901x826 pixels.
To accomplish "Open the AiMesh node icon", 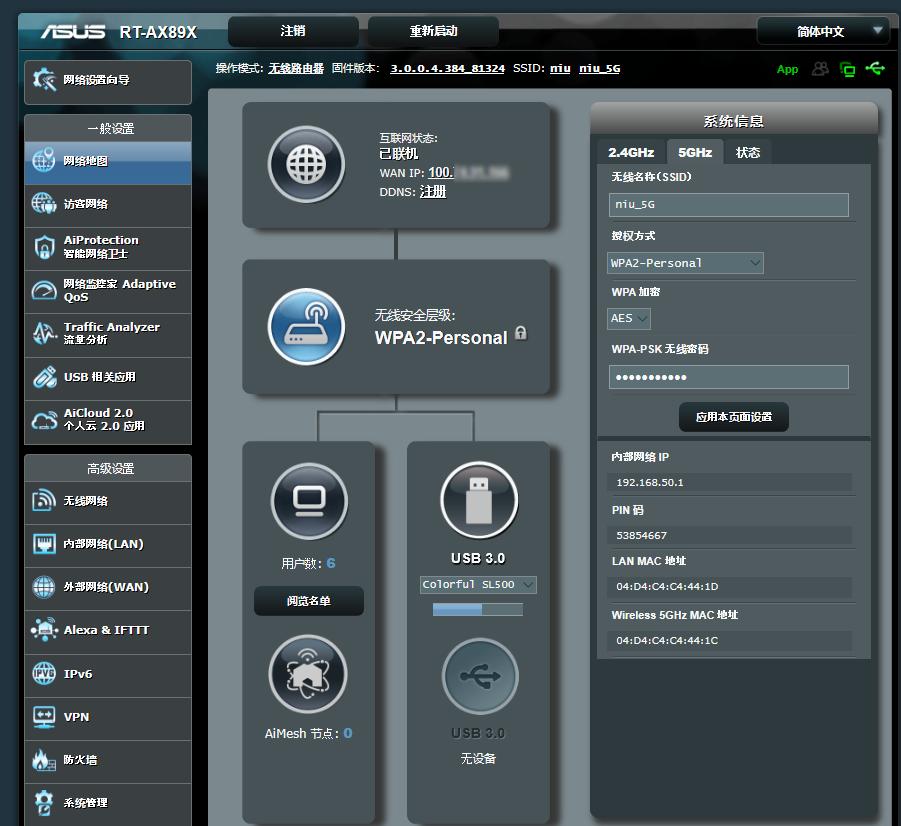I will pyautogui.click(x=308, y=675).
